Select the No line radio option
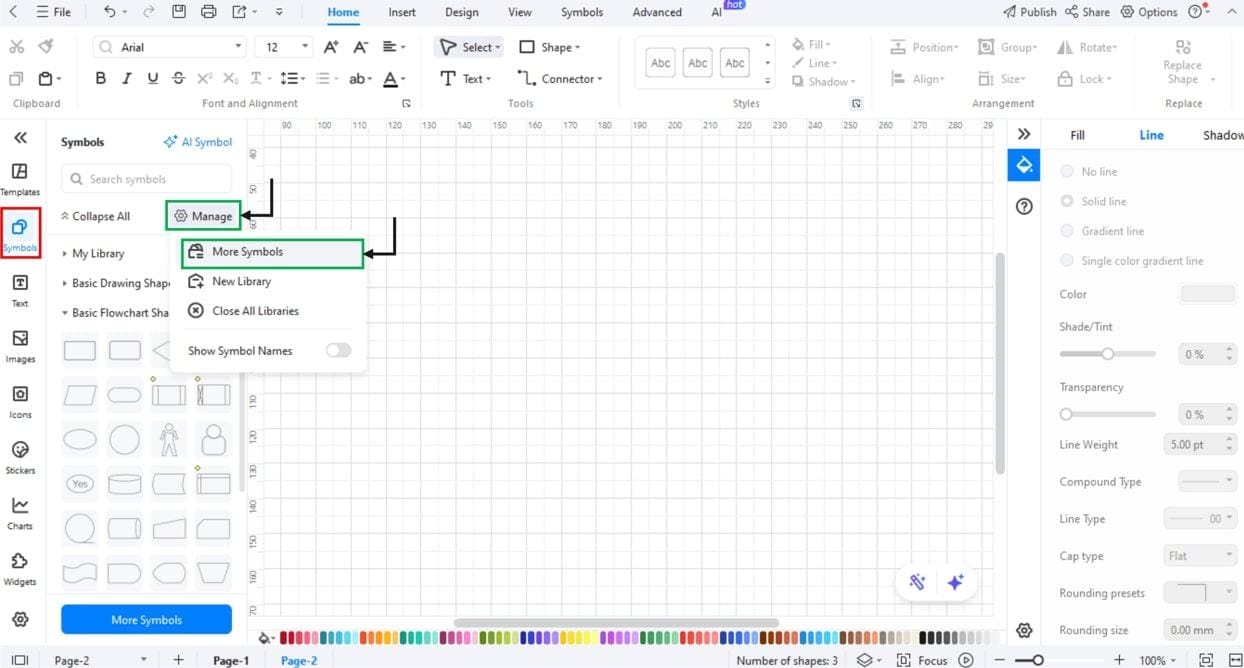Viewport: 1244px width, 668px height. pos(1067,172)
